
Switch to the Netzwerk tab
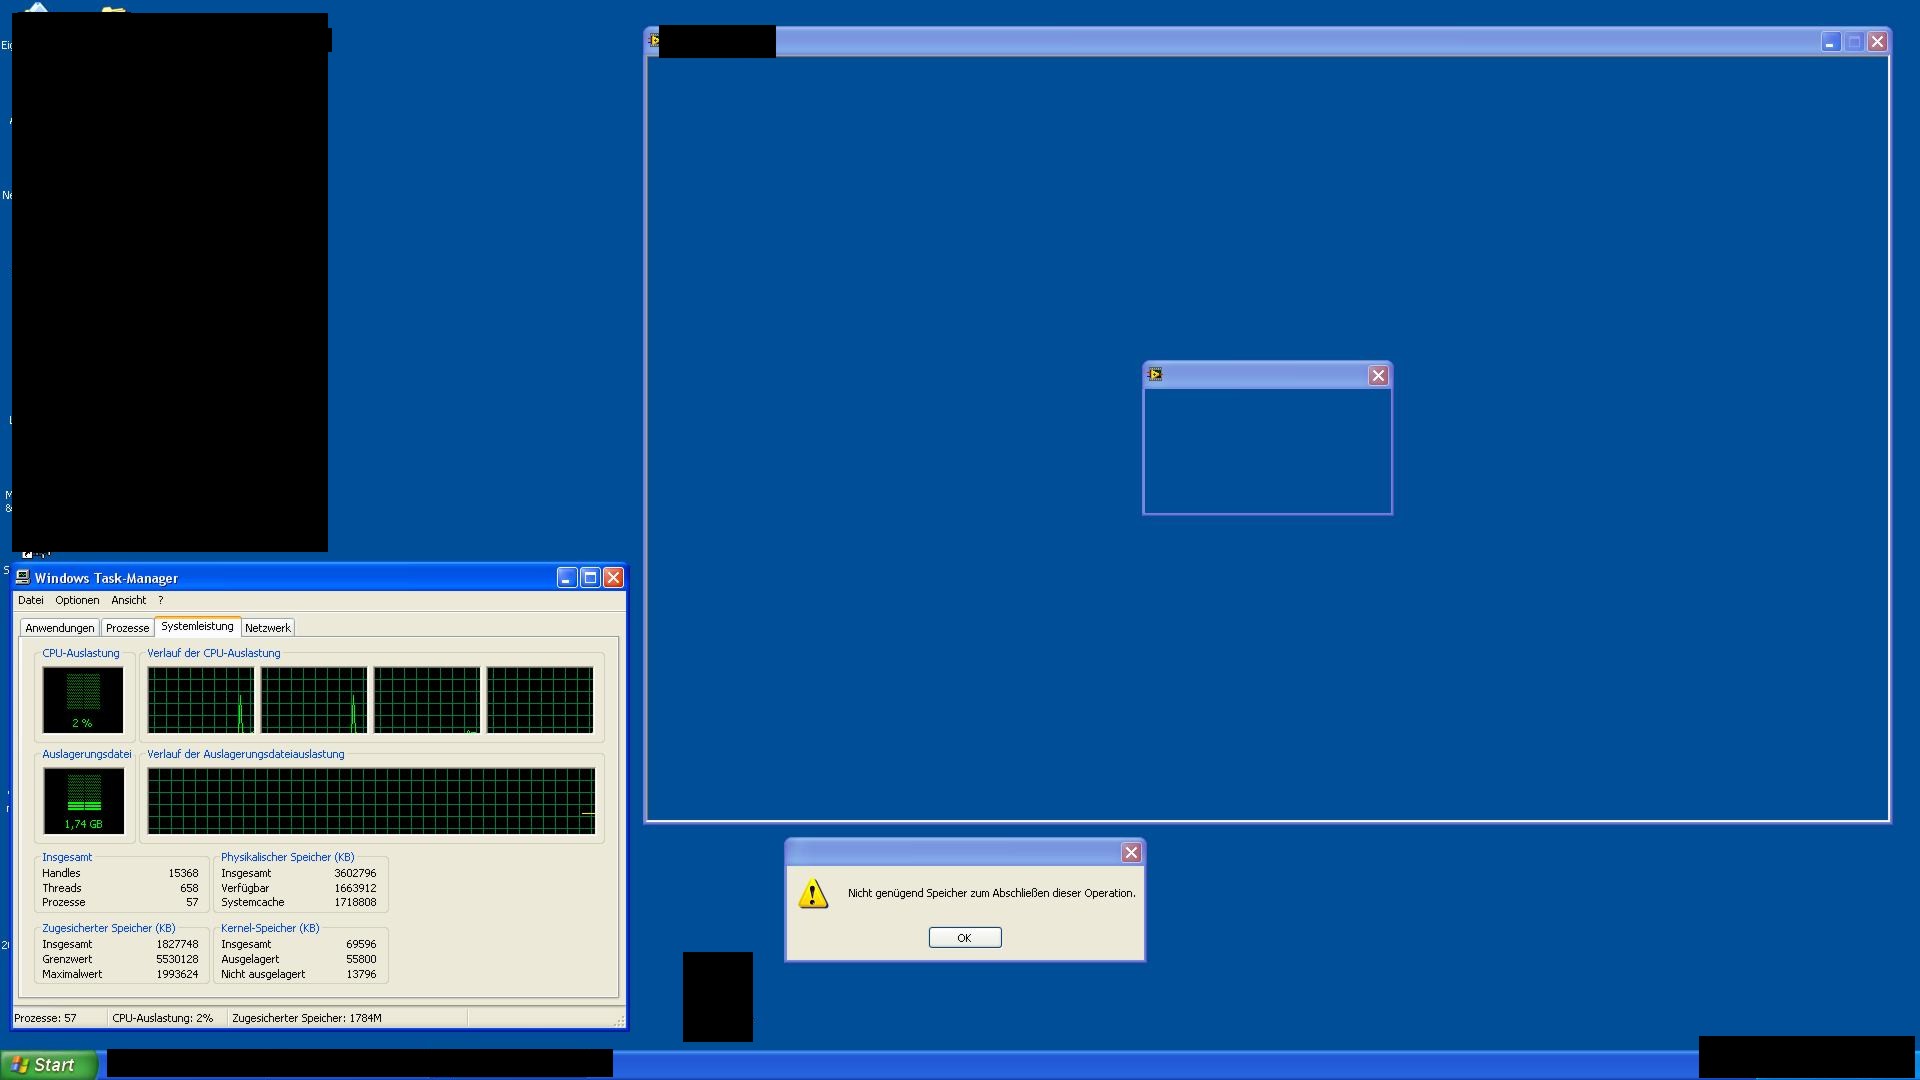coord(268,628)
